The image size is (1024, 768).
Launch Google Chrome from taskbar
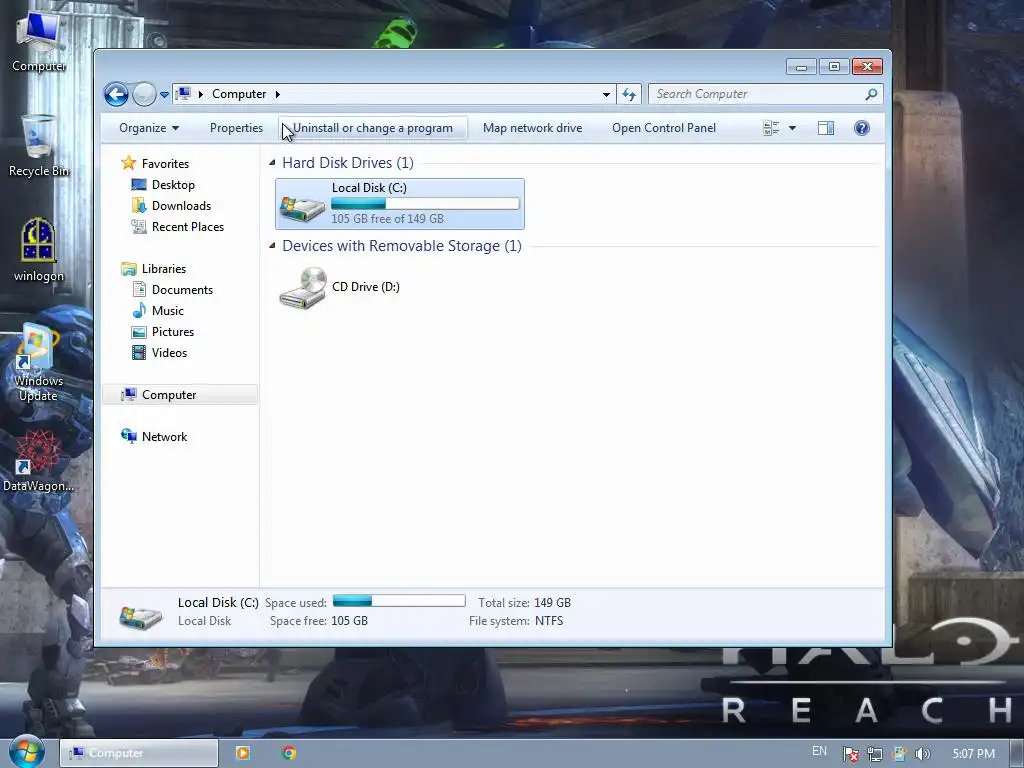(289, 753)
